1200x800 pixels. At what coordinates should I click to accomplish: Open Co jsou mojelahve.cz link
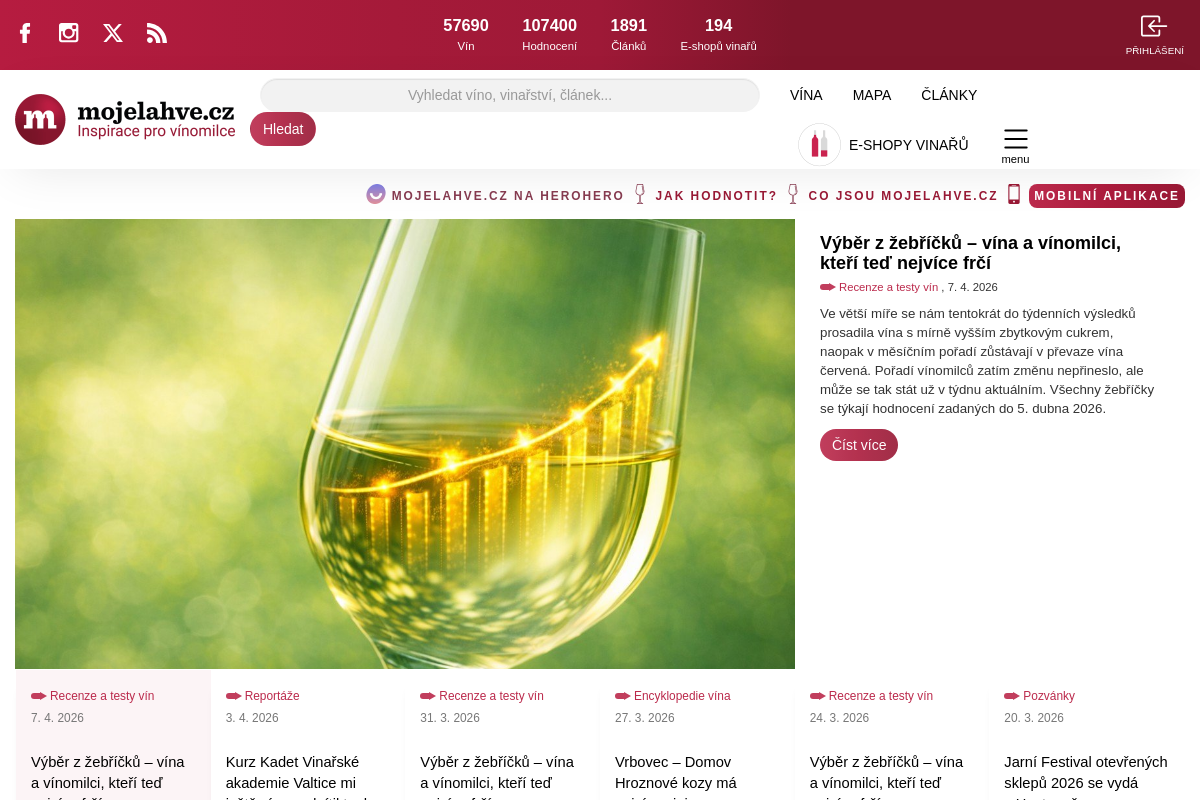pos(903,196)
